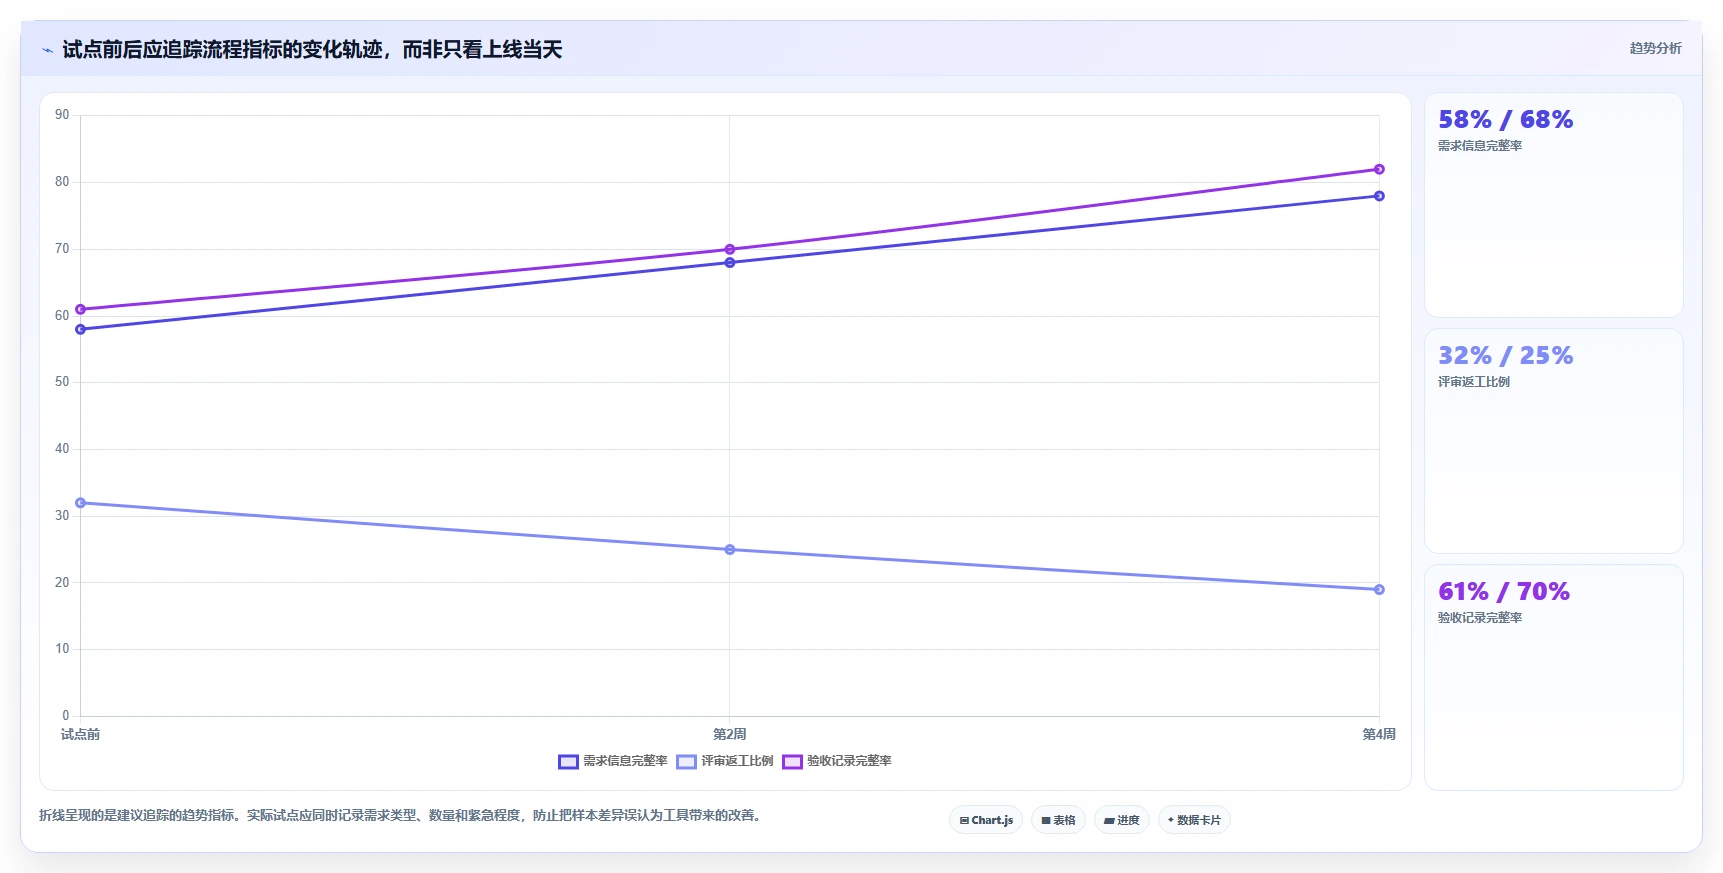Click 验收记录完整率 data point at 试点前
This screenshot has height=873, width=1723.
(x=80, y=309)
